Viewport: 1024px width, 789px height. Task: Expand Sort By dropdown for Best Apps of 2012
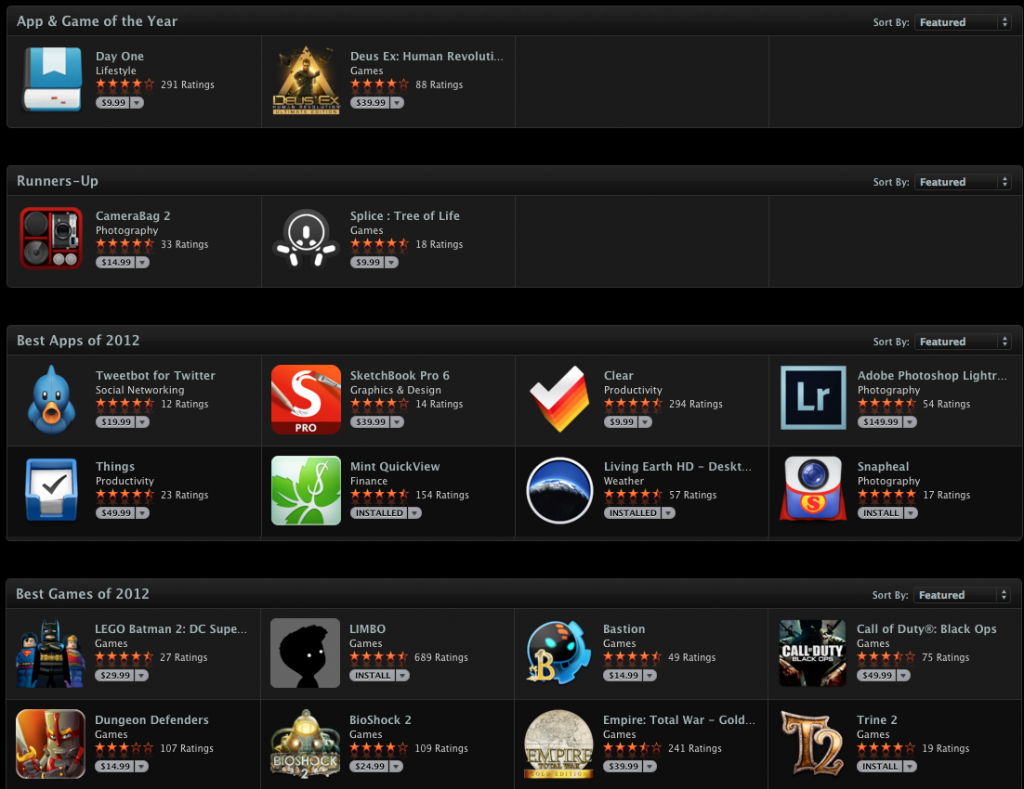pyautogui.click(x=963, y=342)
